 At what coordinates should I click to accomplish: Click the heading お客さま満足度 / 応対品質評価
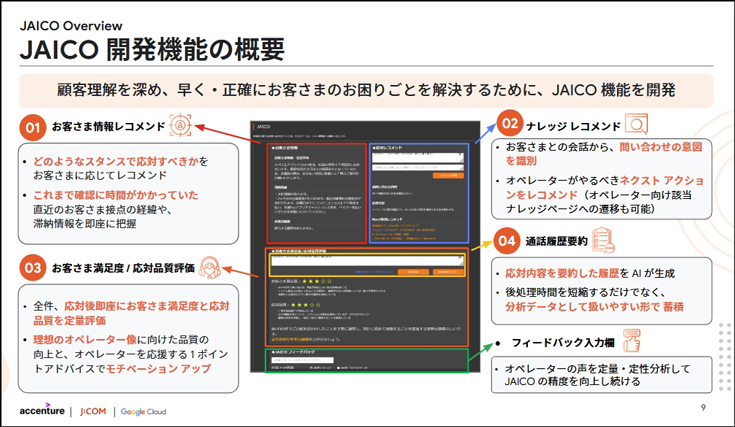[123, 268]
